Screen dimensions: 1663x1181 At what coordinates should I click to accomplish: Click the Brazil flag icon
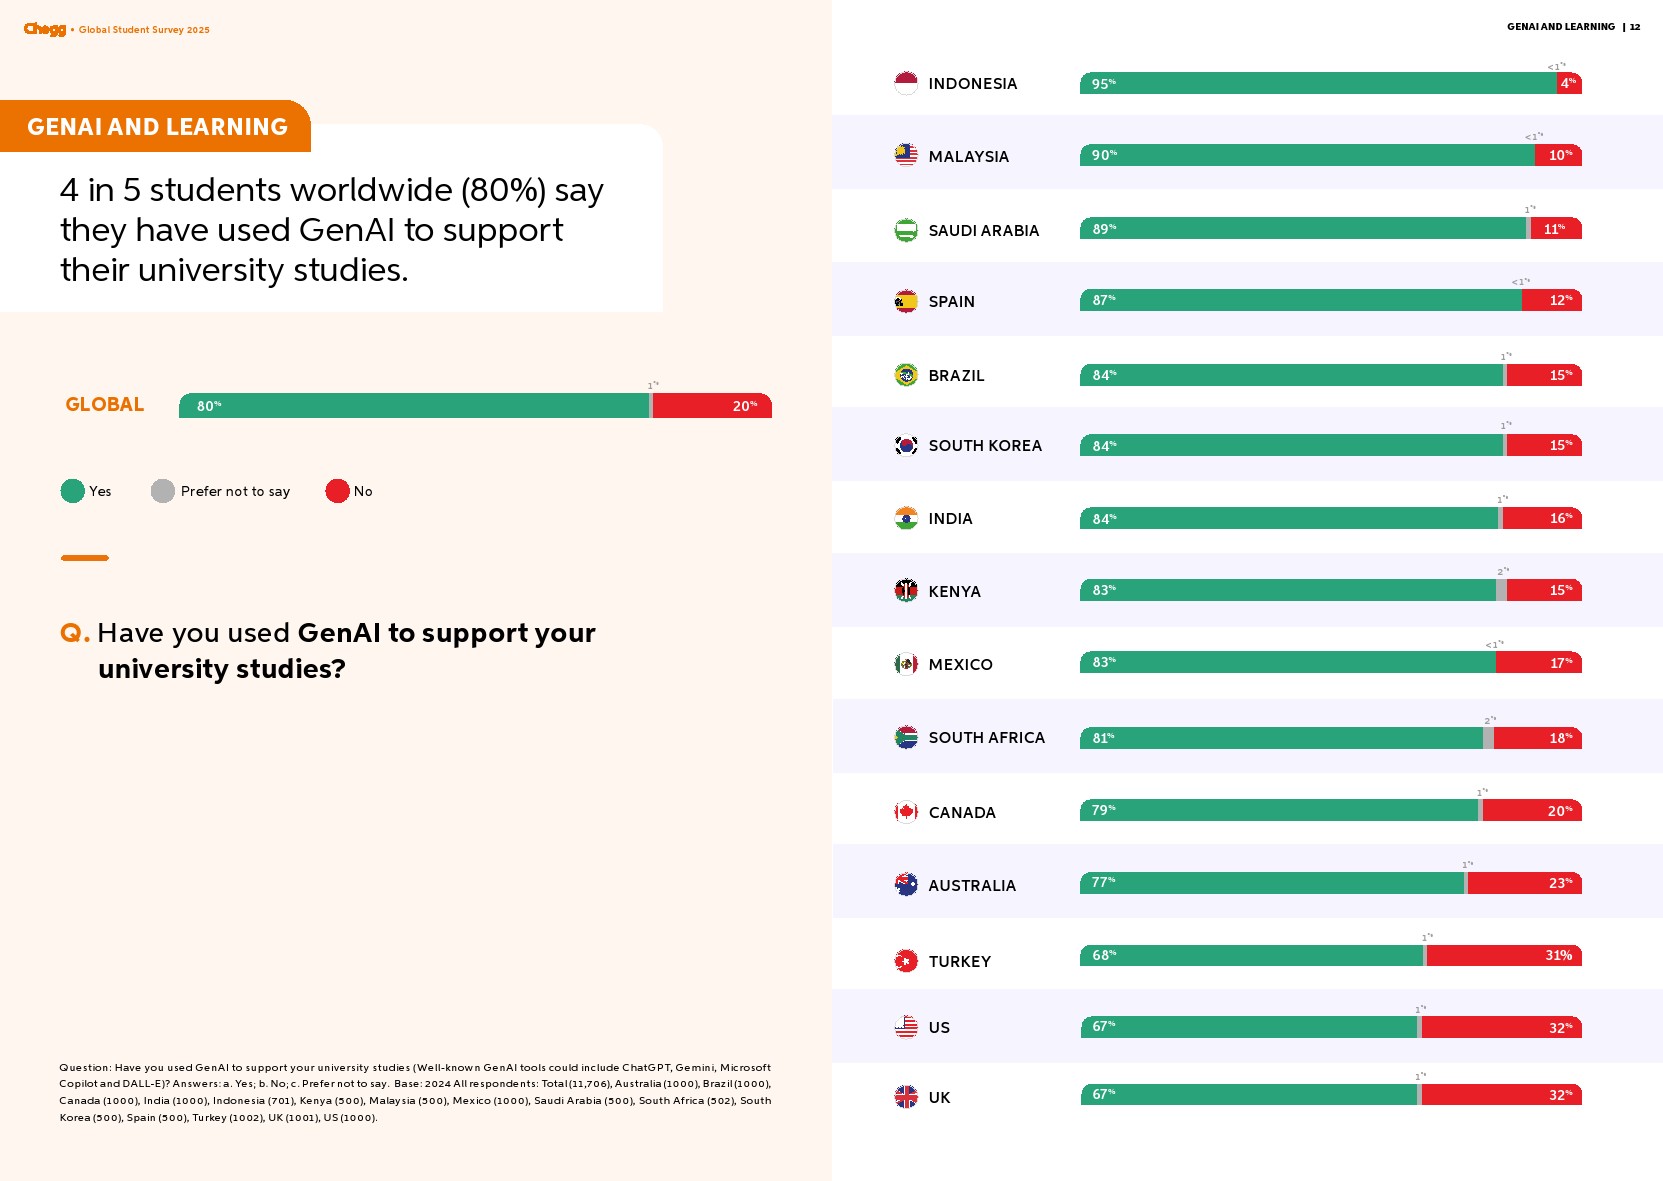(x=905, y=375)
